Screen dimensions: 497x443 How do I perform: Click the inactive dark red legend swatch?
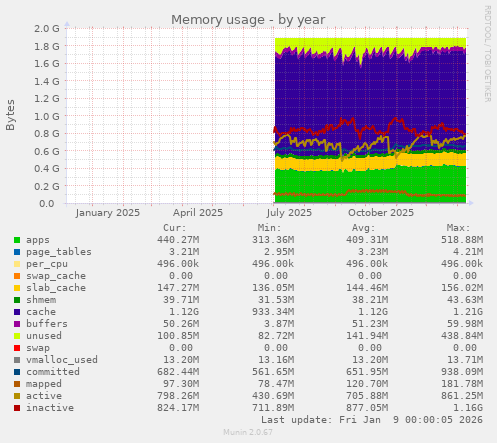point(17,408)
